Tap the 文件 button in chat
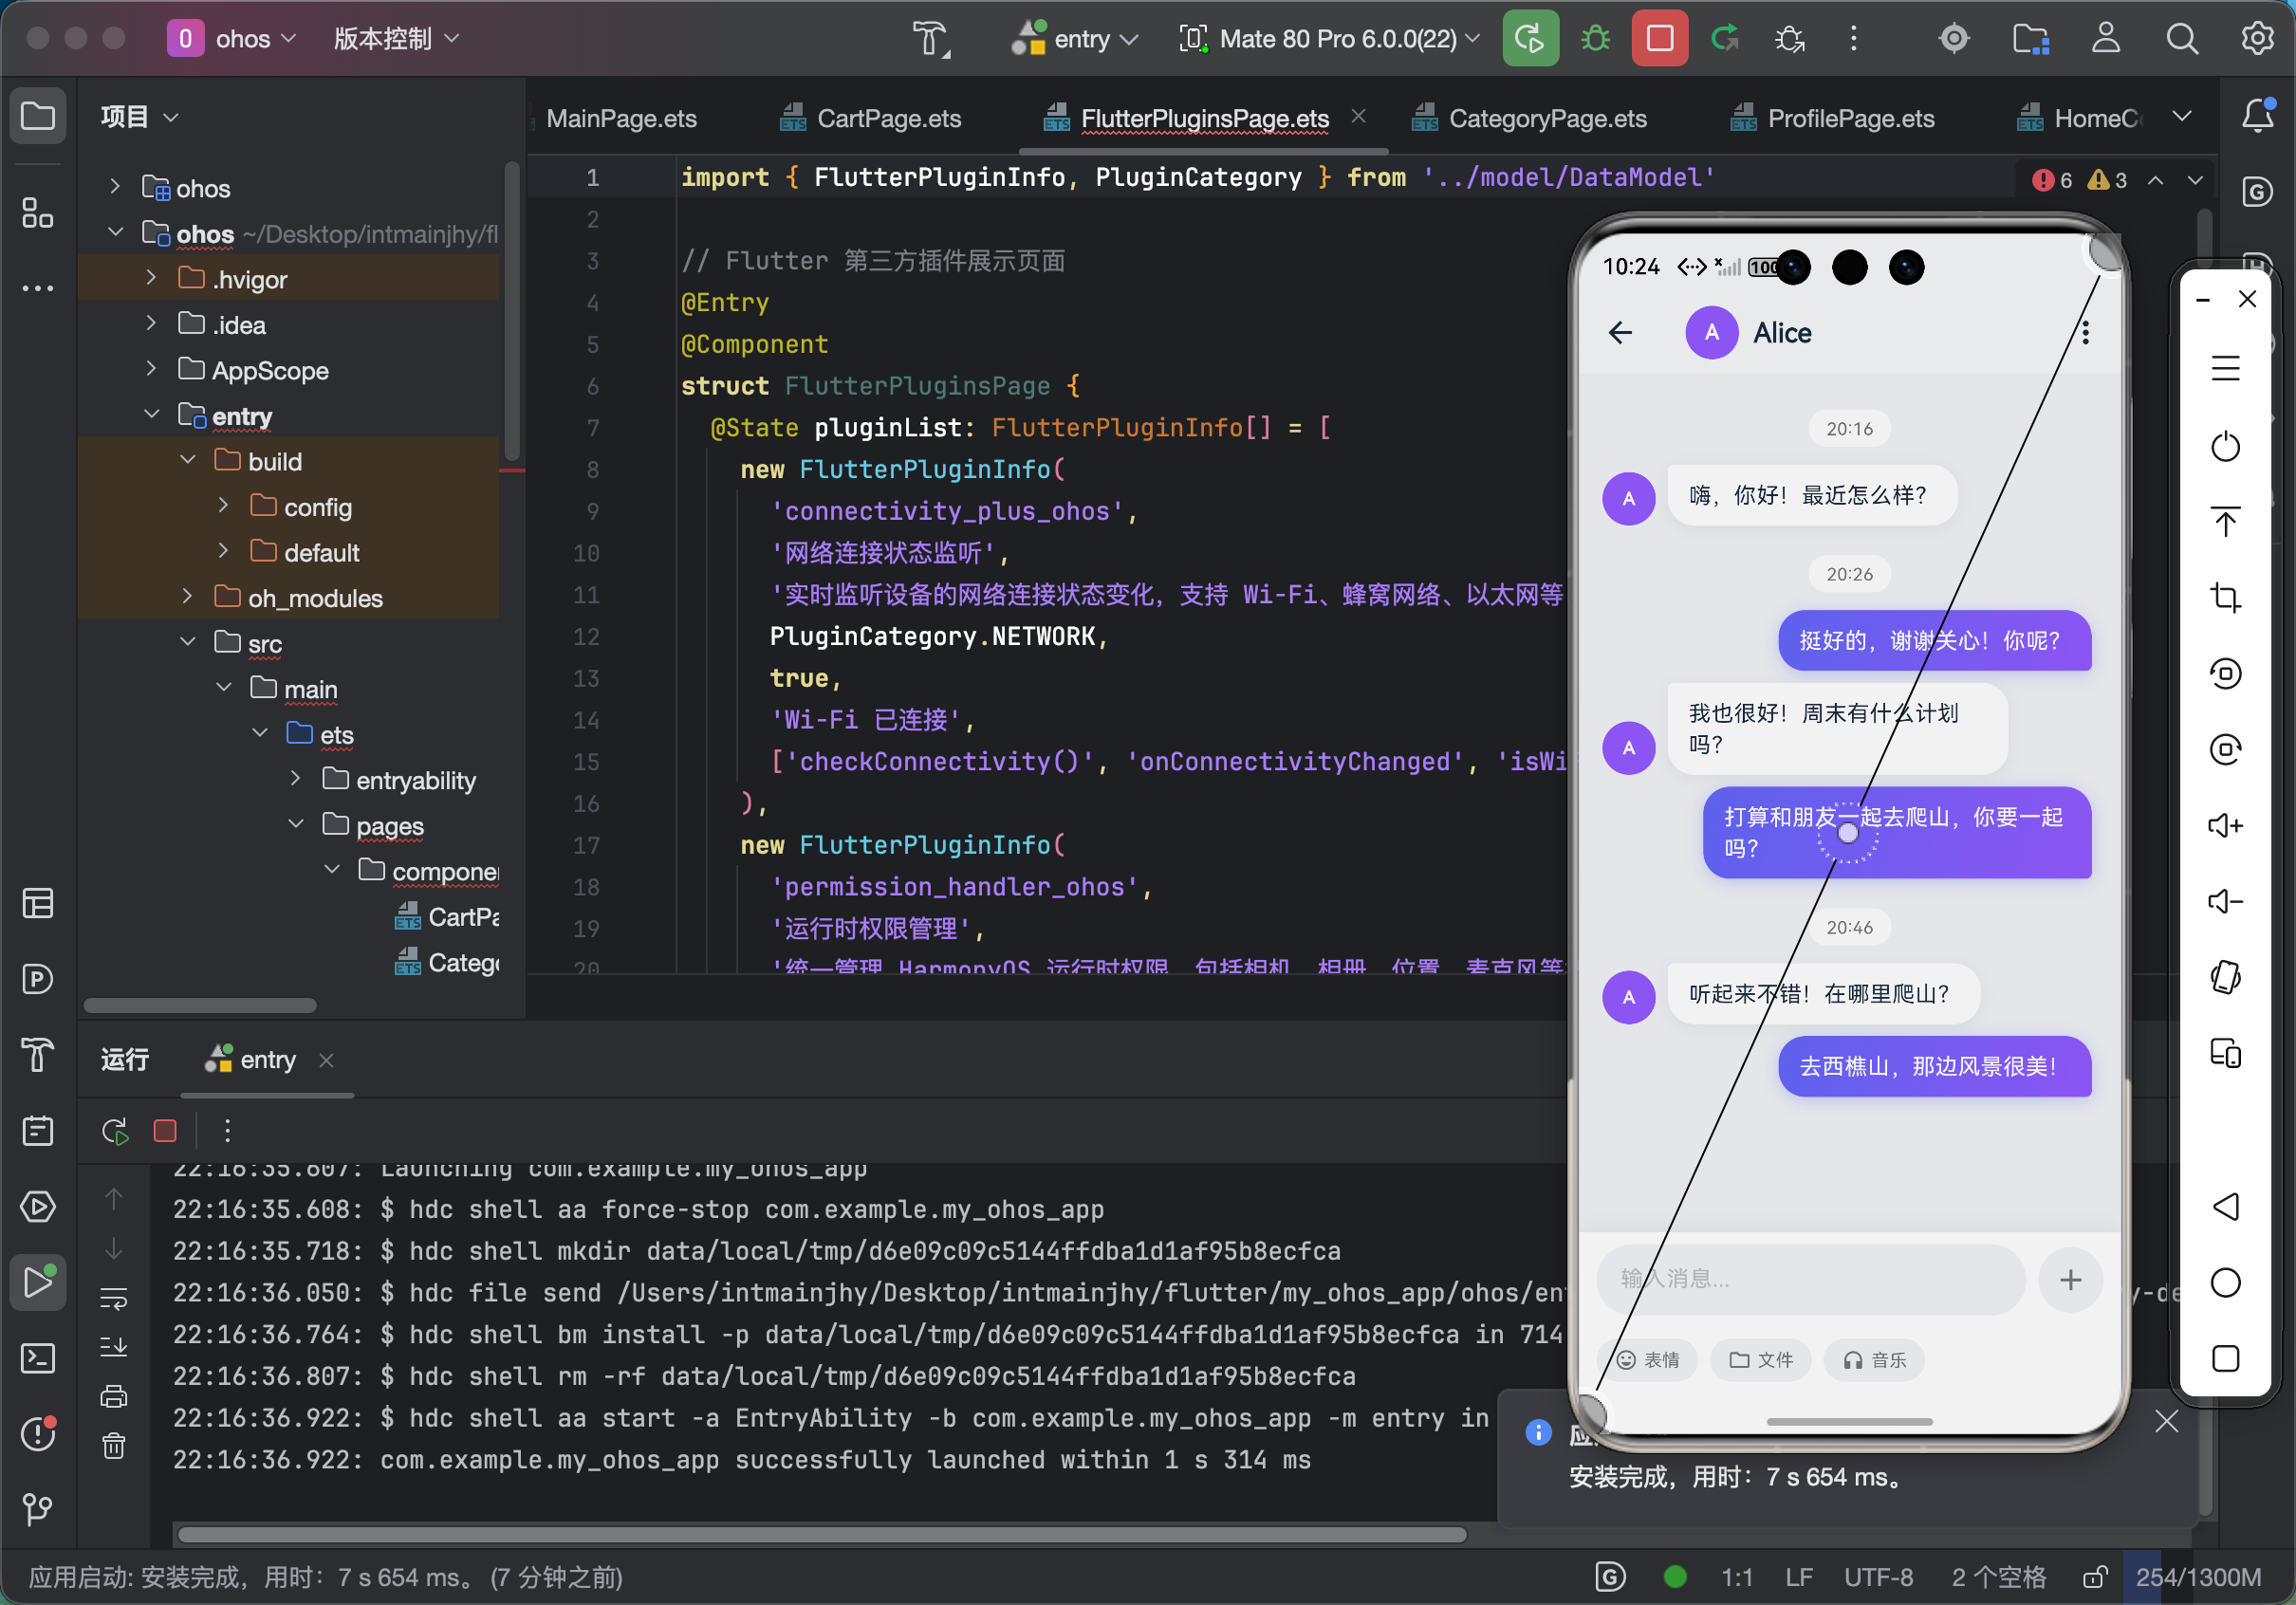The width and height of the screenshot is (2296, 1605). [x=1761, y=1360]
